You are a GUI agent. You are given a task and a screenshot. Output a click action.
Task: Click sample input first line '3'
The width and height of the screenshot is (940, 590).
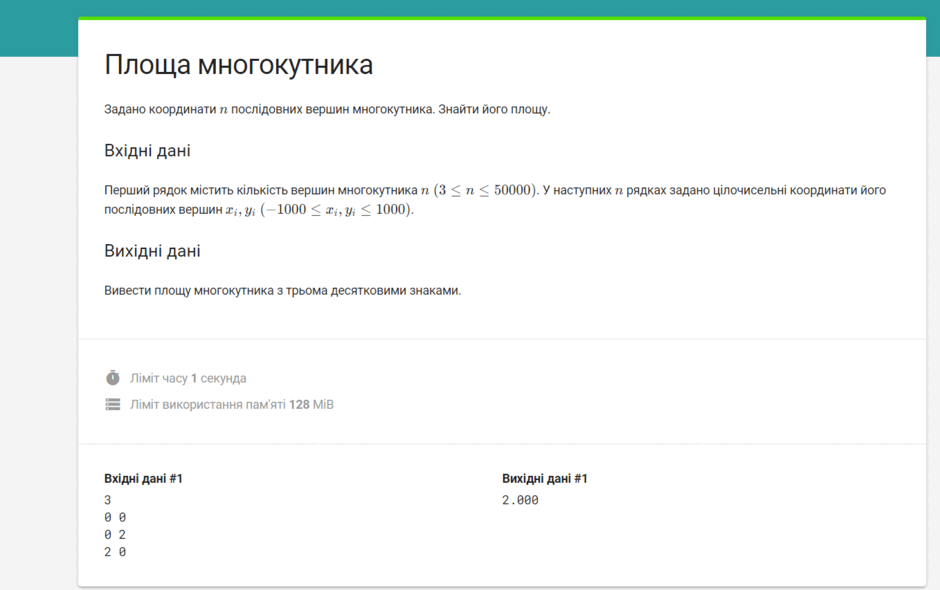108,500
